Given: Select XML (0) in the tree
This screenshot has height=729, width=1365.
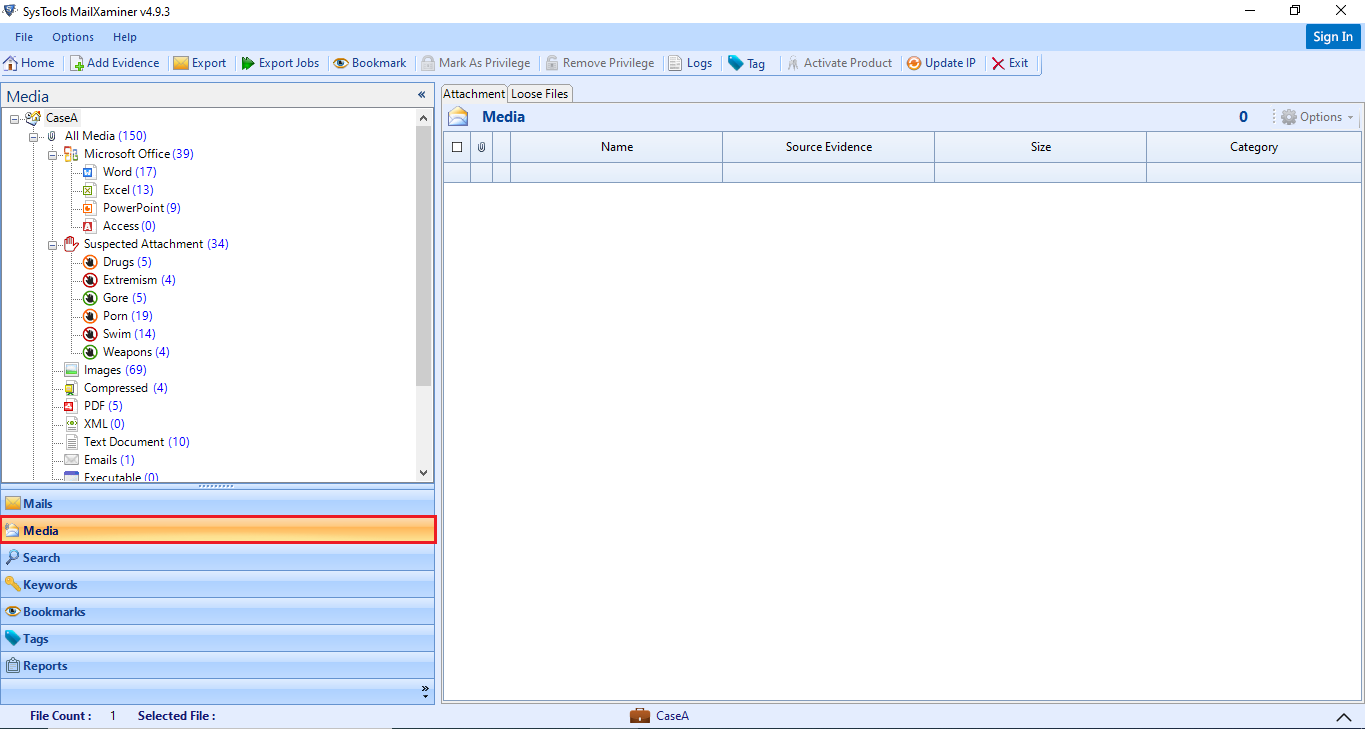Looking at the screenshot, I should coord(104,424).
